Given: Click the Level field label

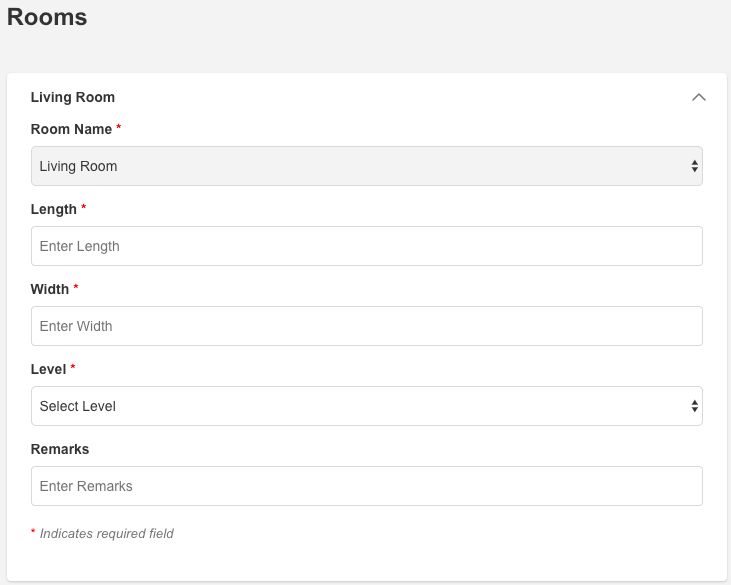Looking at the screenshot, I should pyautogui.click(x=48, y=369).
